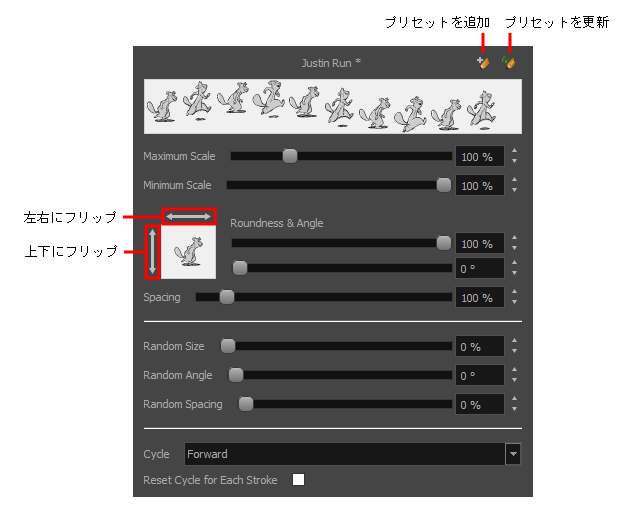Viewport: 635px width, 507px height.
Task: Increase Spacing with up arrow
Action: 514,292
